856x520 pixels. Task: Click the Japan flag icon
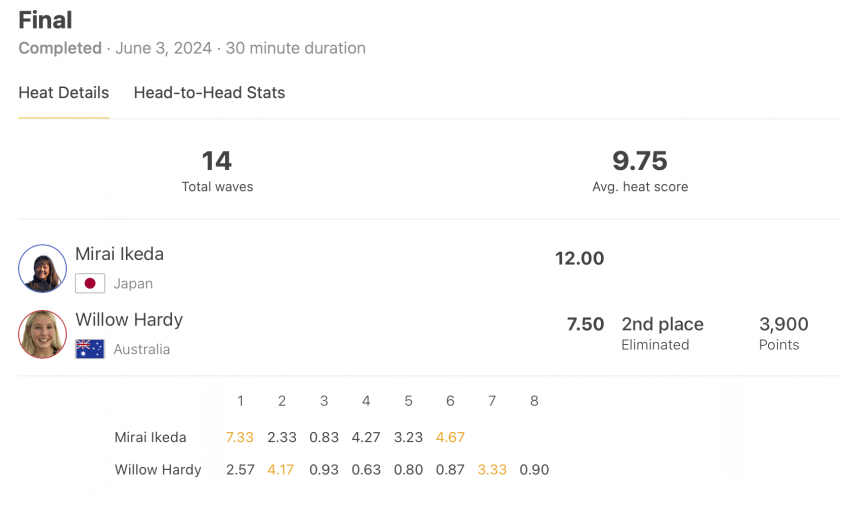[x=90, y=283]
